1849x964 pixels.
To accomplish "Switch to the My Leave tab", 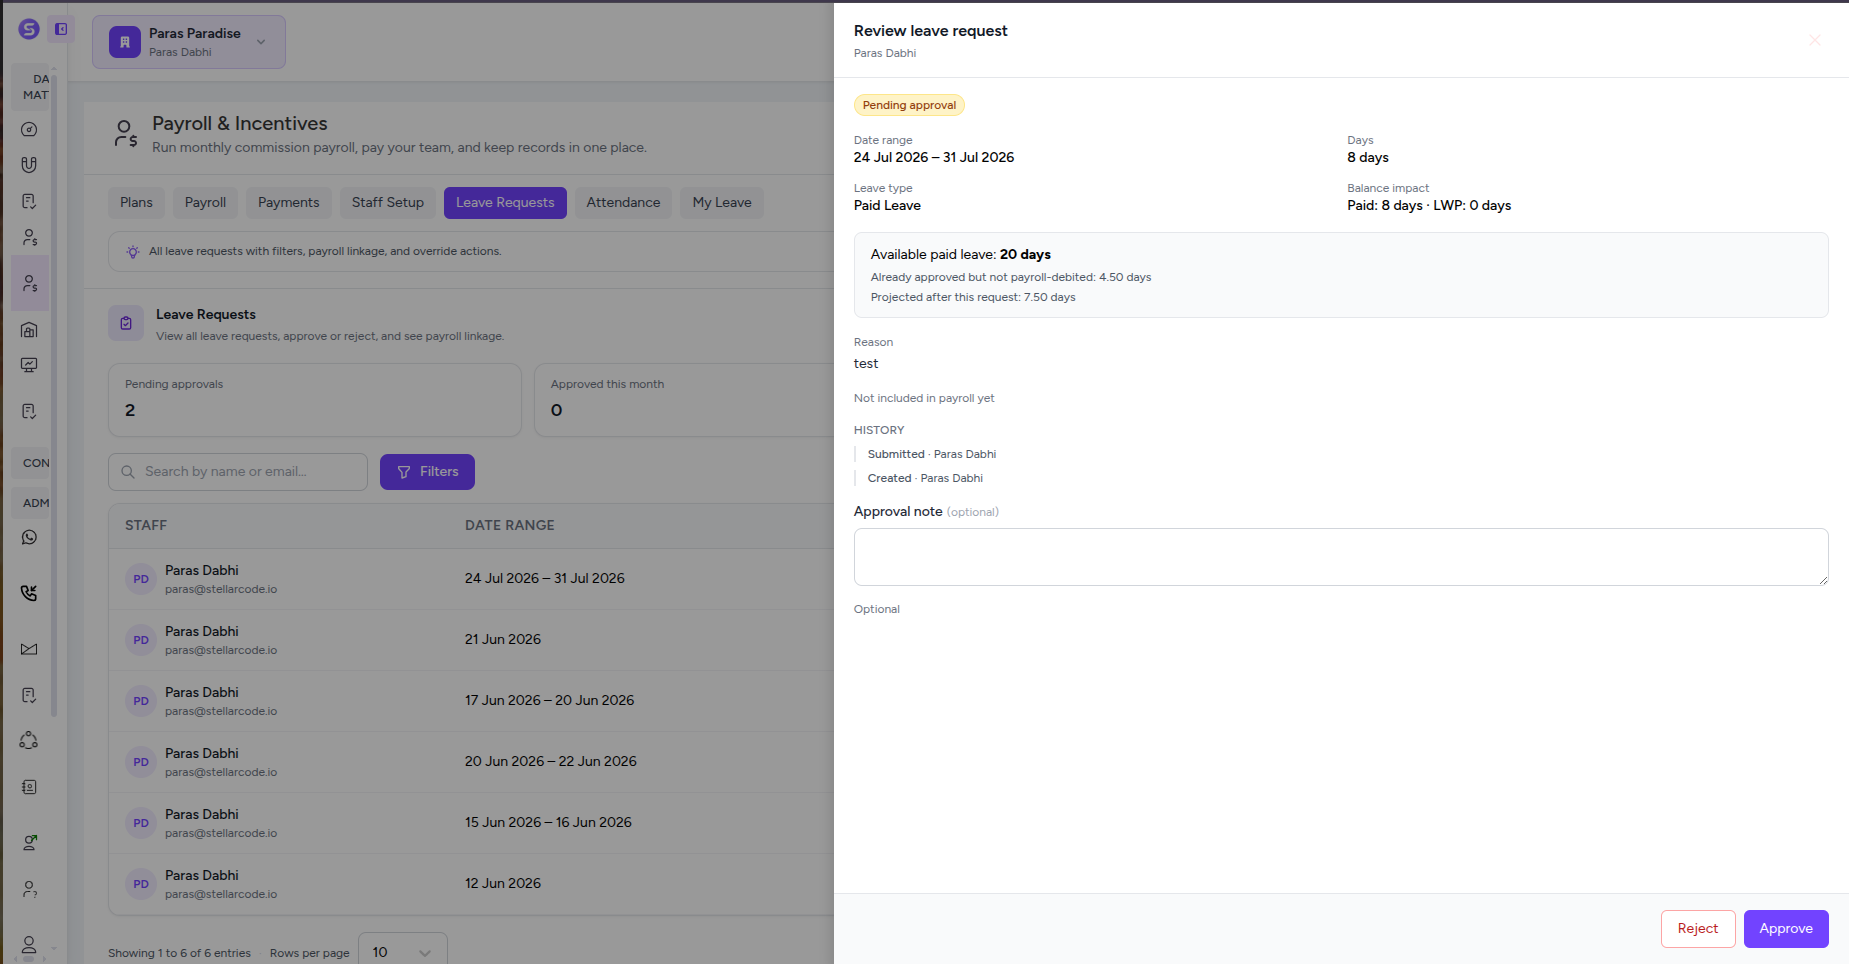I will (x=722, y=203).
